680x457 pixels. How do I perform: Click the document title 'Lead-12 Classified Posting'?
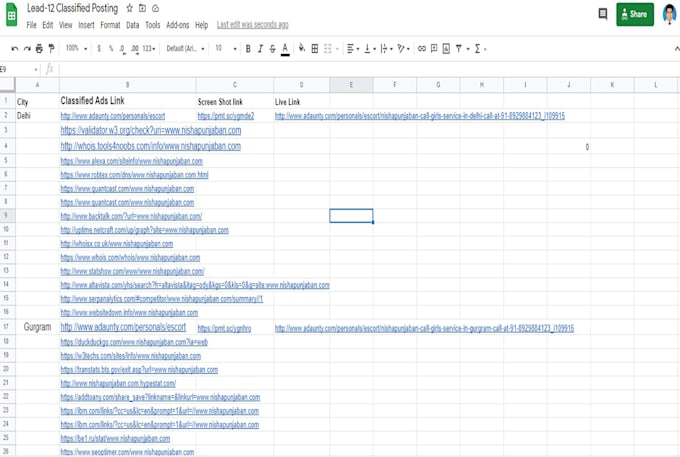[72, 8]
